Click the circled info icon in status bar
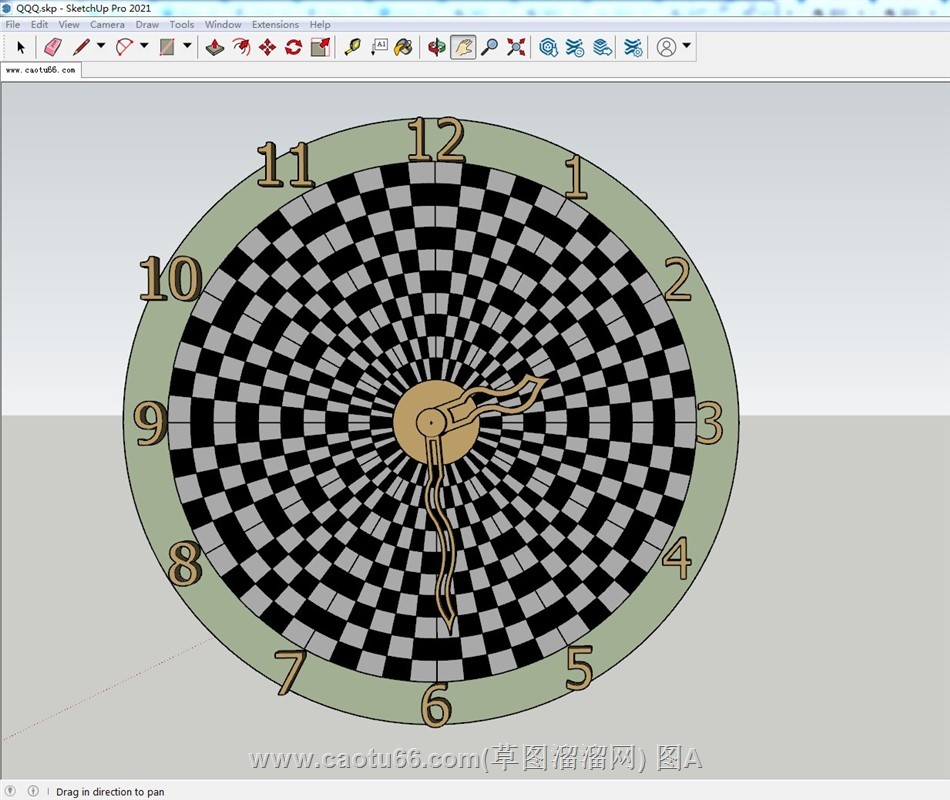 [33, 791]
